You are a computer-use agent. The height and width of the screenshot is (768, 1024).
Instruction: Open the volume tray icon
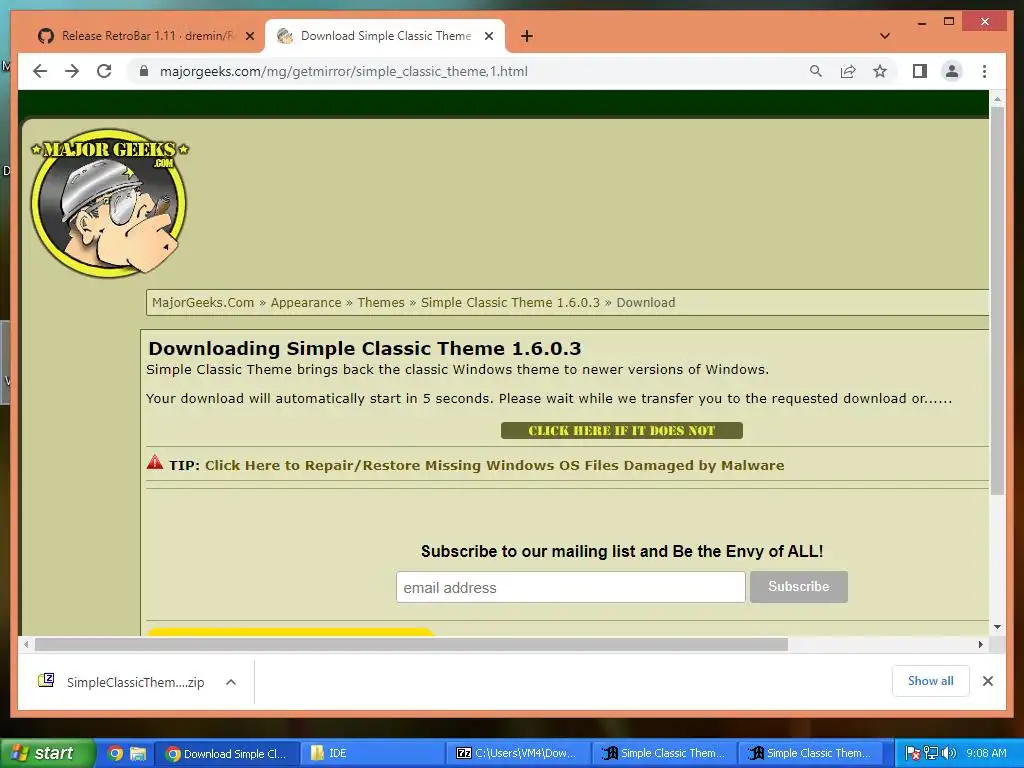tap(948, 754)
